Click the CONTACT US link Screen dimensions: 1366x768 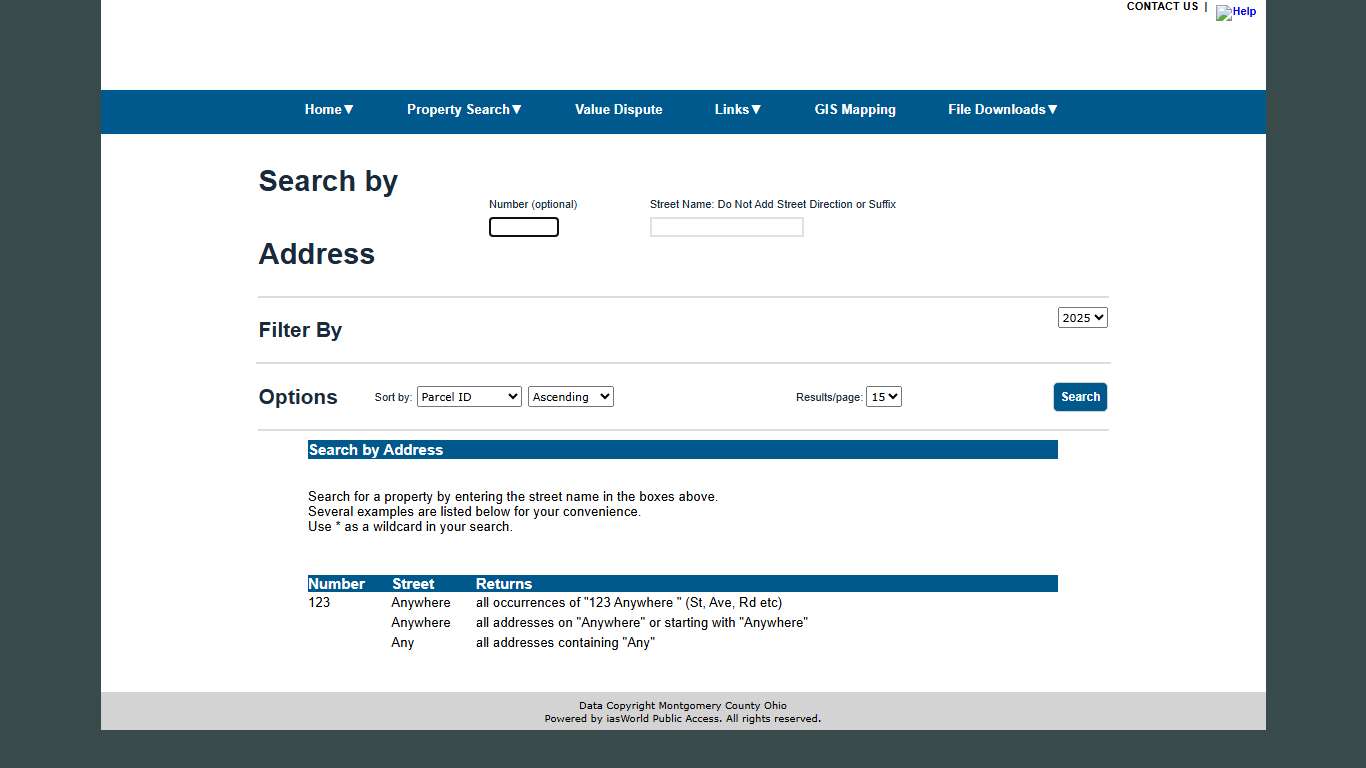click(x=1161, y=7)
